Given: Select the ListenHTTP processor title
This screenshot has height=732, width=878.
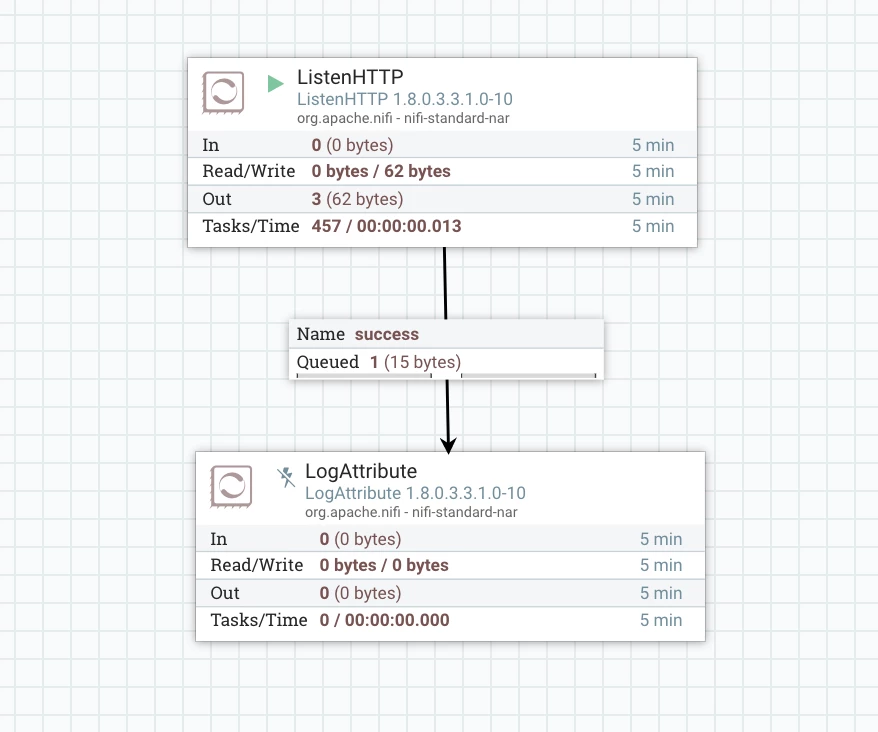Looking at the screenshot, I should [x=350, y=77].
